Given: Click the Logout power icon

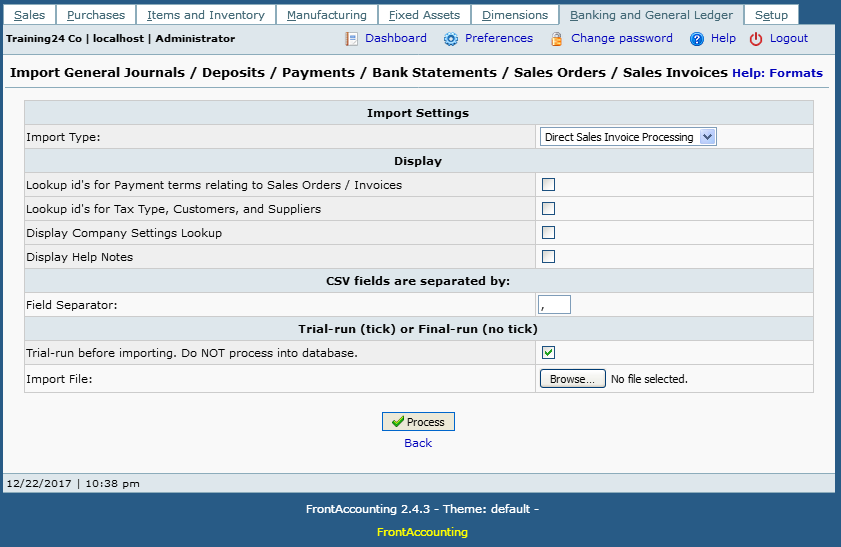Looking at the screenshot, I should coord(756,39).
